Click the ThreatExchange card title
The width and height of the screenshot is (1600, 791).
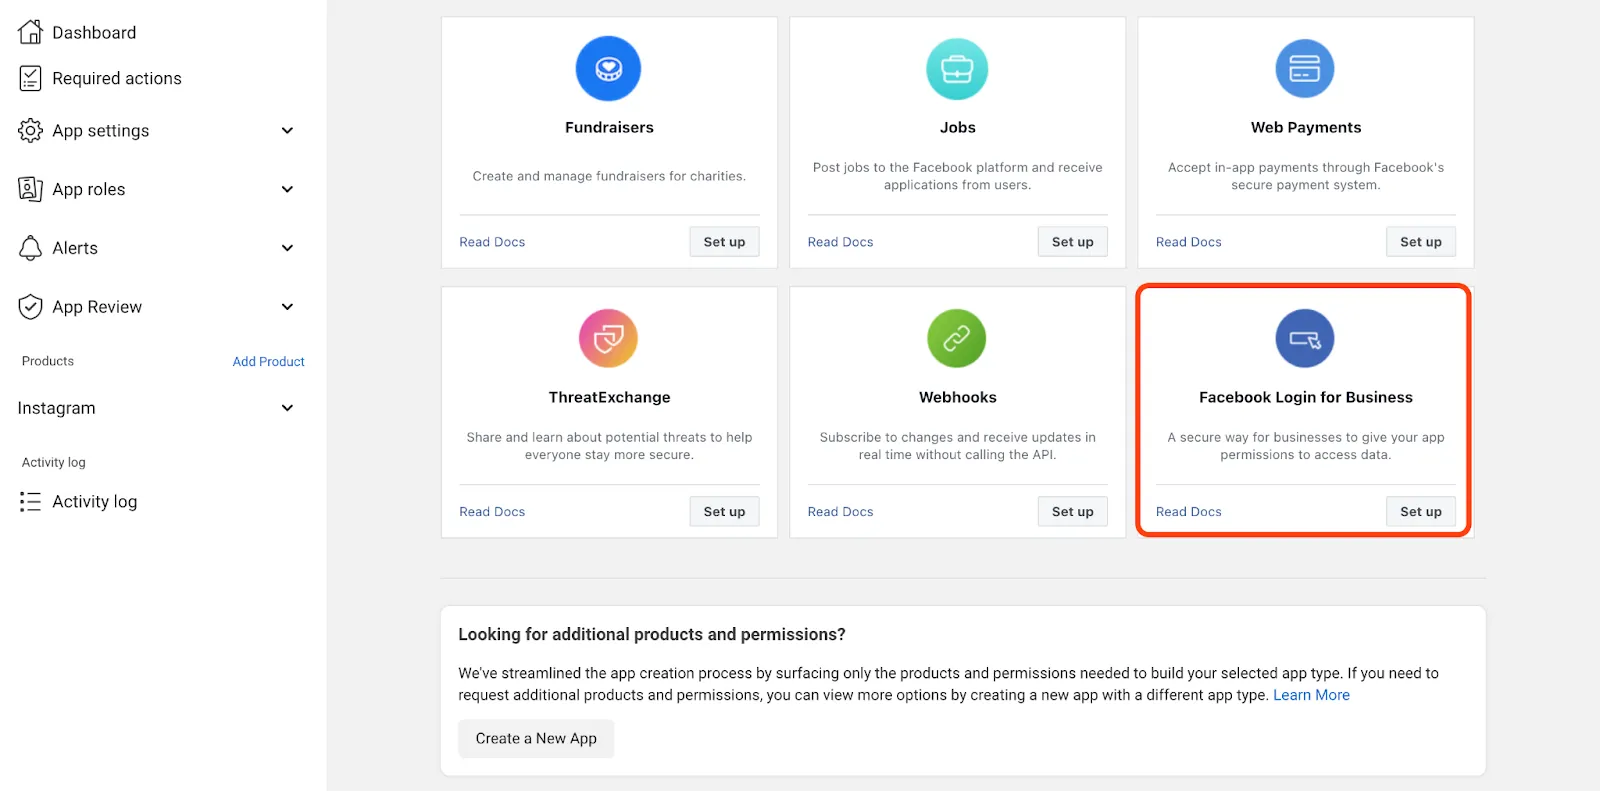point(609,398)
